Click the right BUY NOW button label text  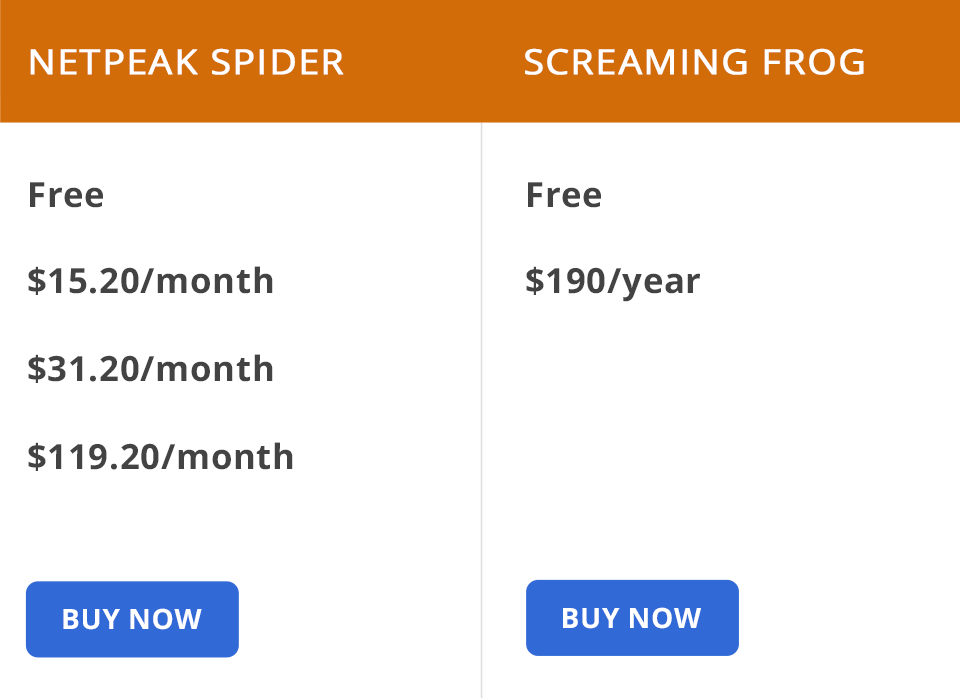pyautogui.click(x=632, y=618)
